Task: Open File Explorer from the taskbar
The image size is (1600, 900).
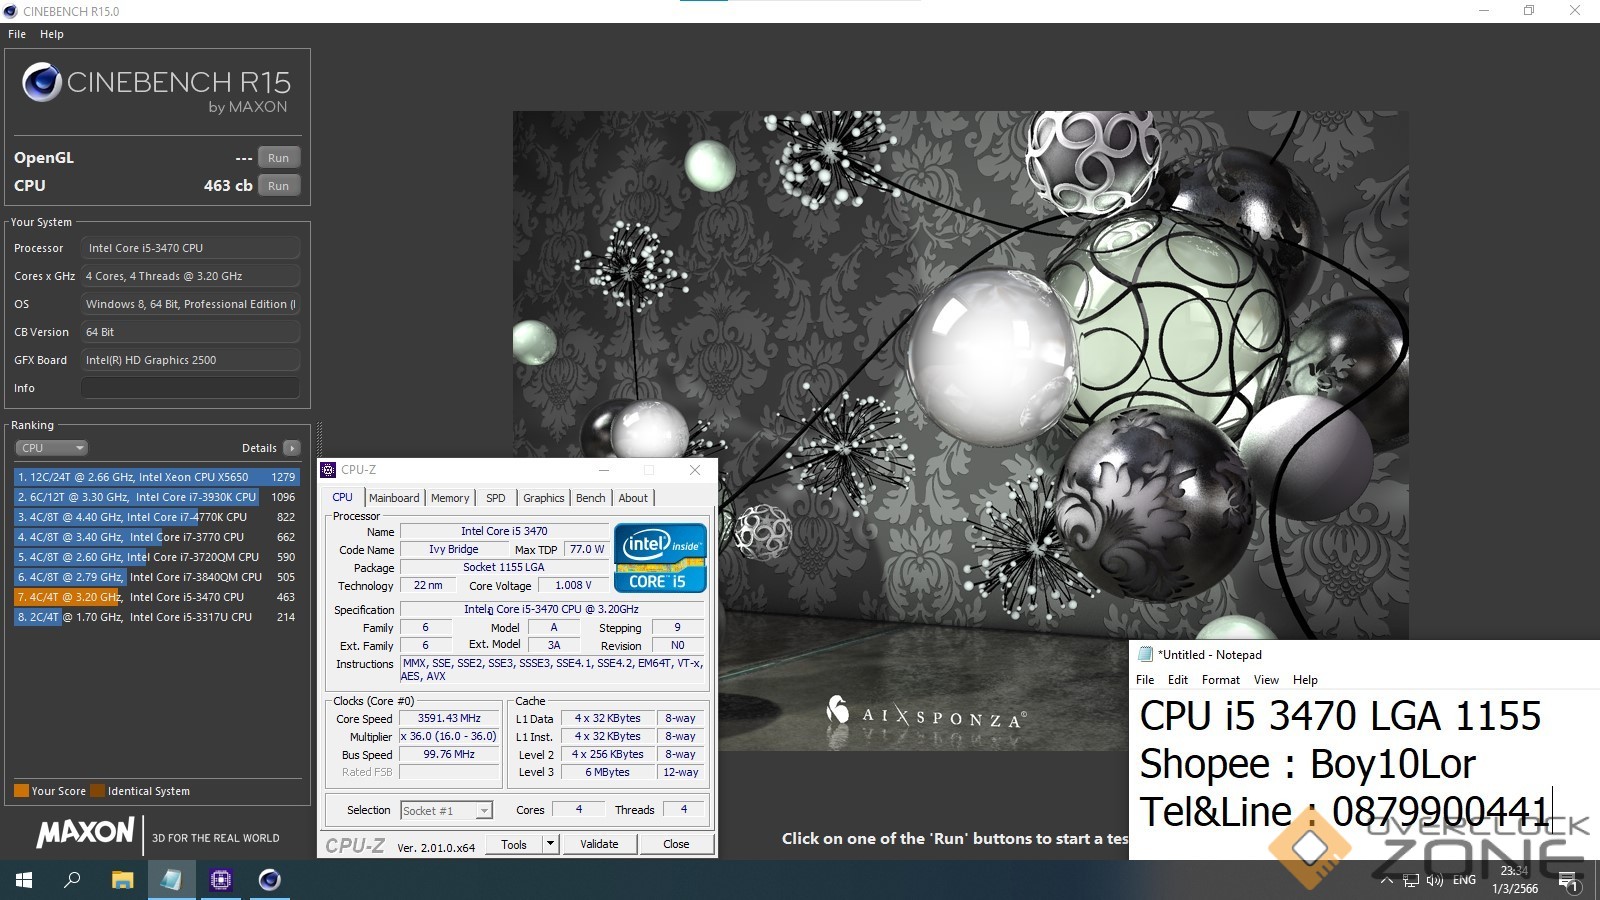Action: pos(122,880)
